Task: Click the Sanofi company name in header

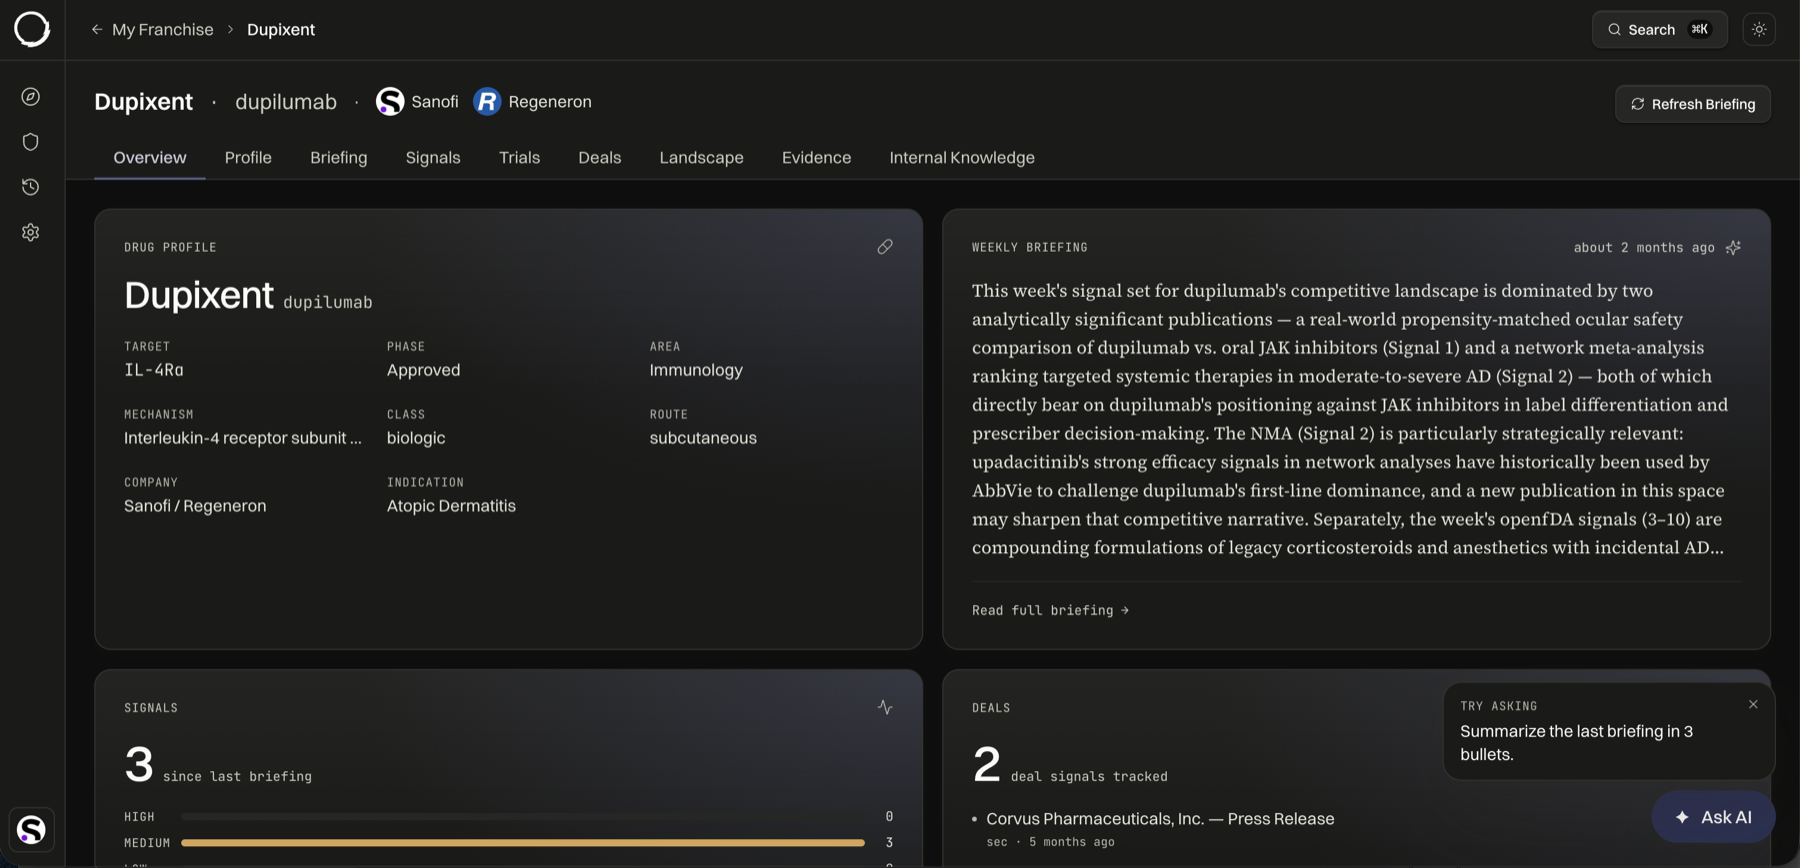Action: 435,102
